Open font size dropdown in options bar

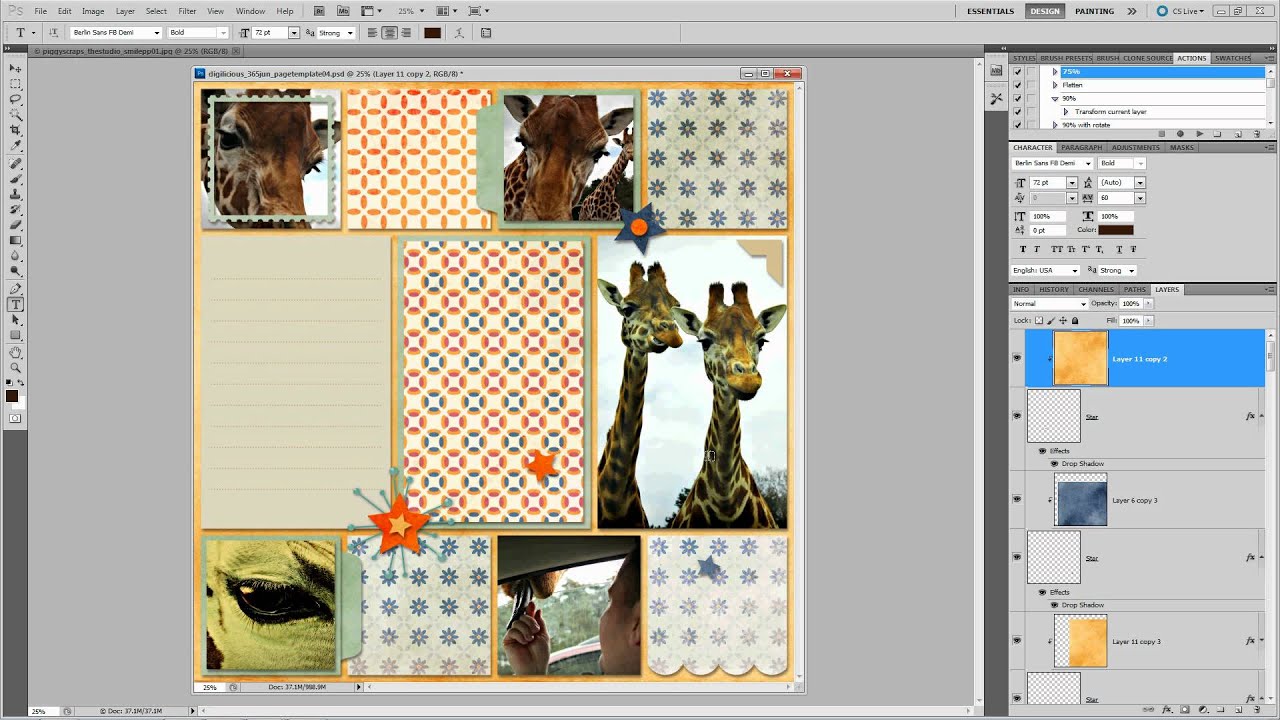293,33
